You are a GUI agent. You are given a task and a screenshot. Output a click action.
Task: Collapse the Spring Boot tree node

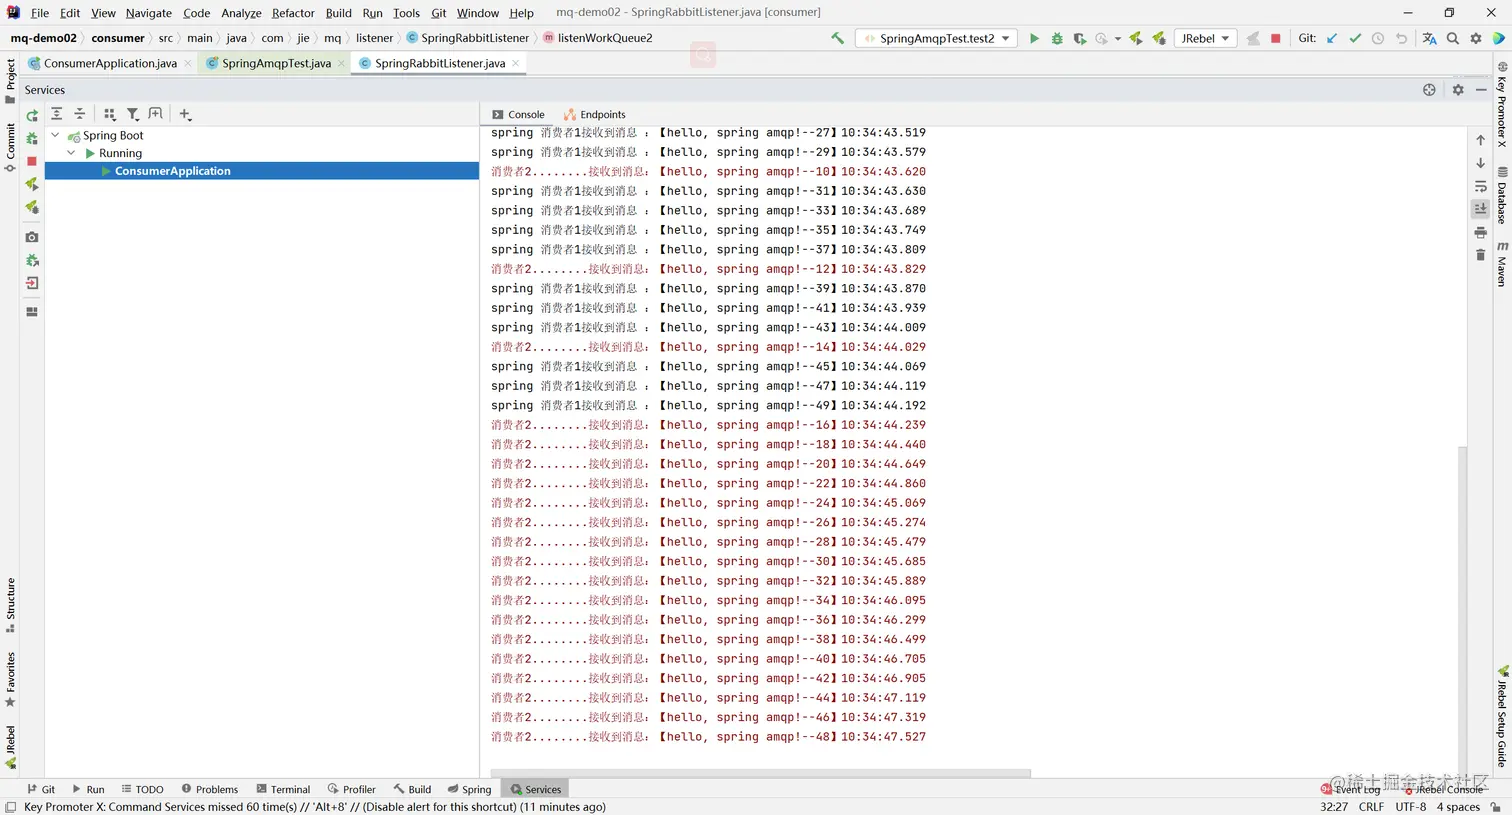pyautogui.click(x=56, y=135)
